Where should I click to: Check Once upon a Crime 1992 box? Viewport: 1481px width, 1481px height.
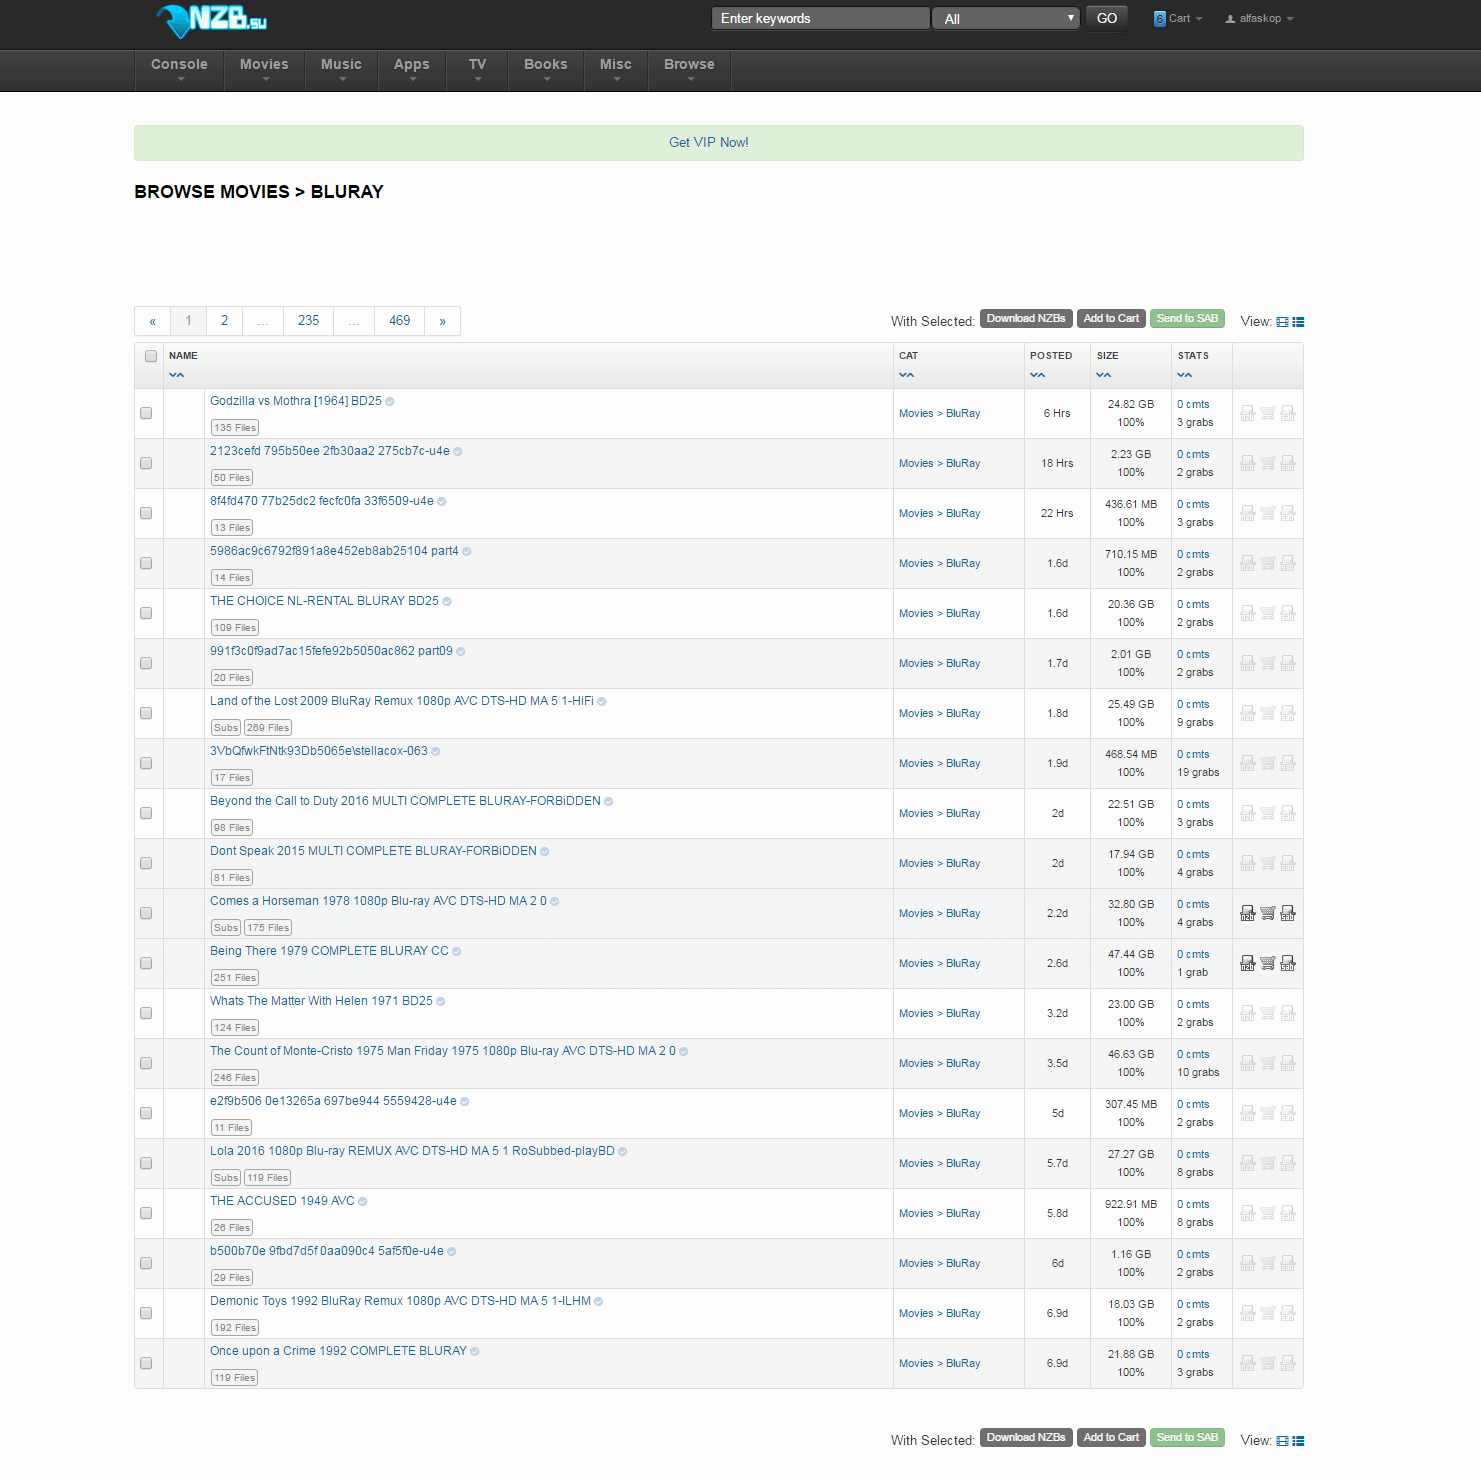146,1363
